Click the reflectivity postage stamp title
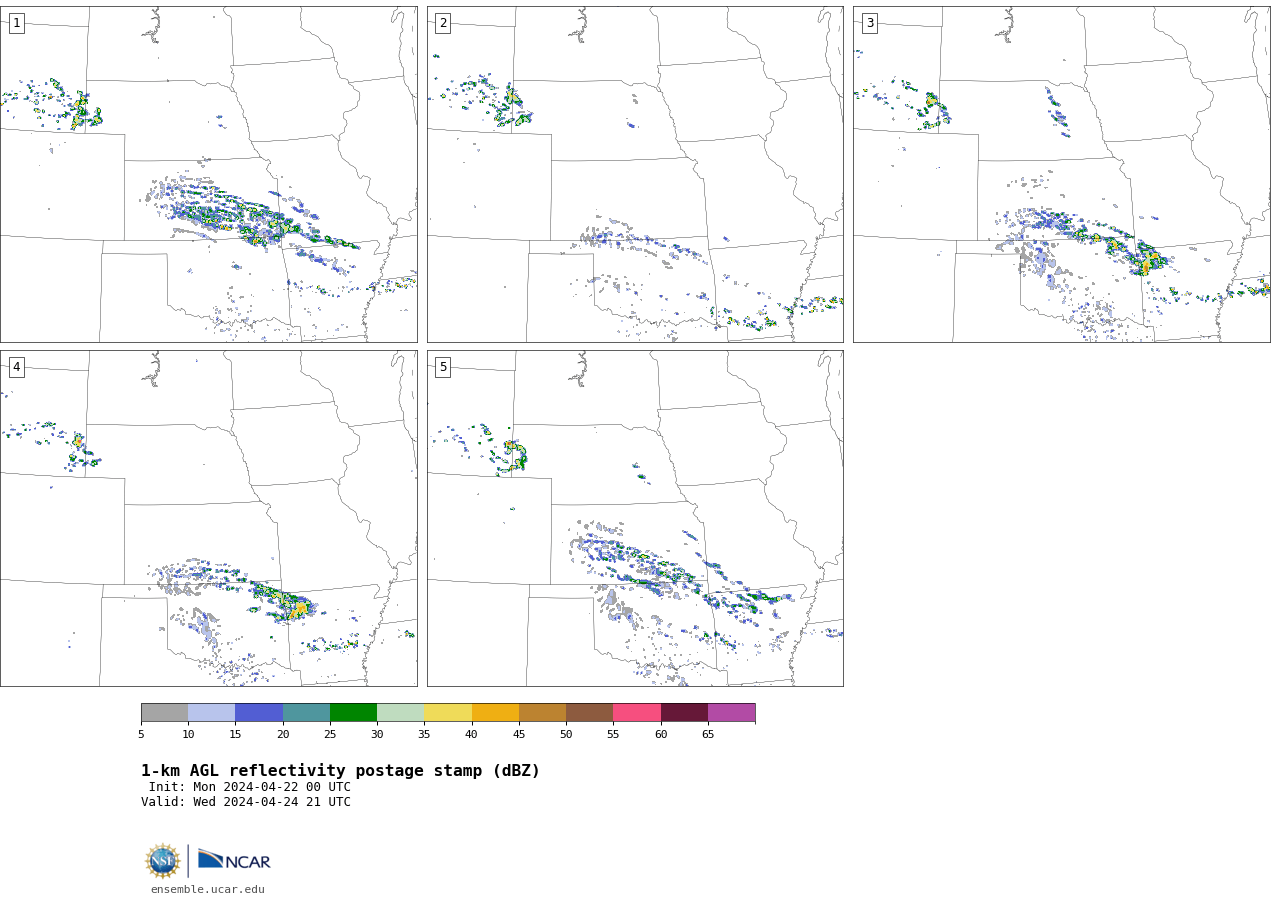 pyautogui.click(x=340, y=771)
